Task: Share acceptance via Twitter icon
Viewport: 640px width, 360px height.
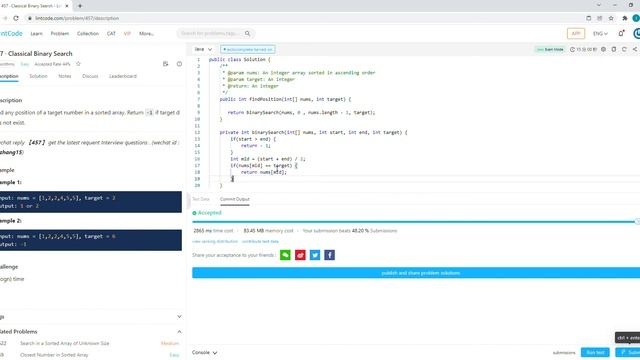Action: [x=315, y=255]
